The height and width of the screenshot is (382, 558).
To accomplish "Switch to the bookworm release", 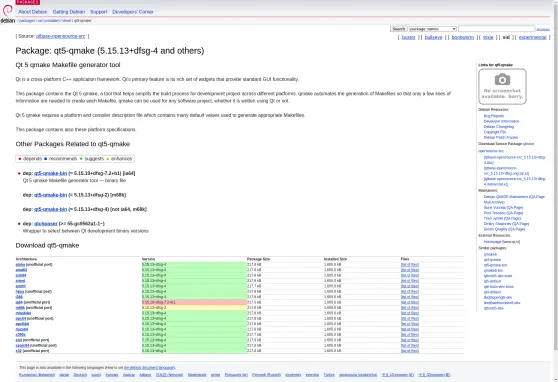I will pos(463,37).
